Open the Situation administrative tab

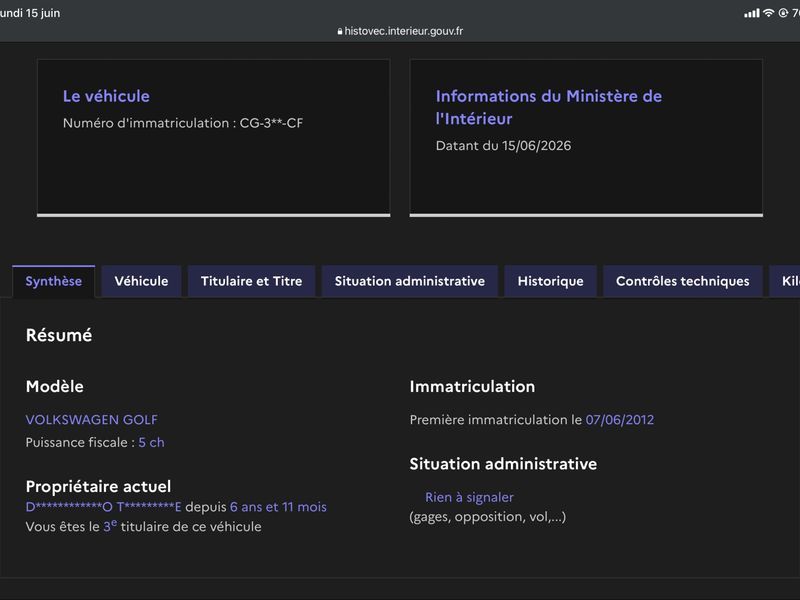click(x=410, y=281)
